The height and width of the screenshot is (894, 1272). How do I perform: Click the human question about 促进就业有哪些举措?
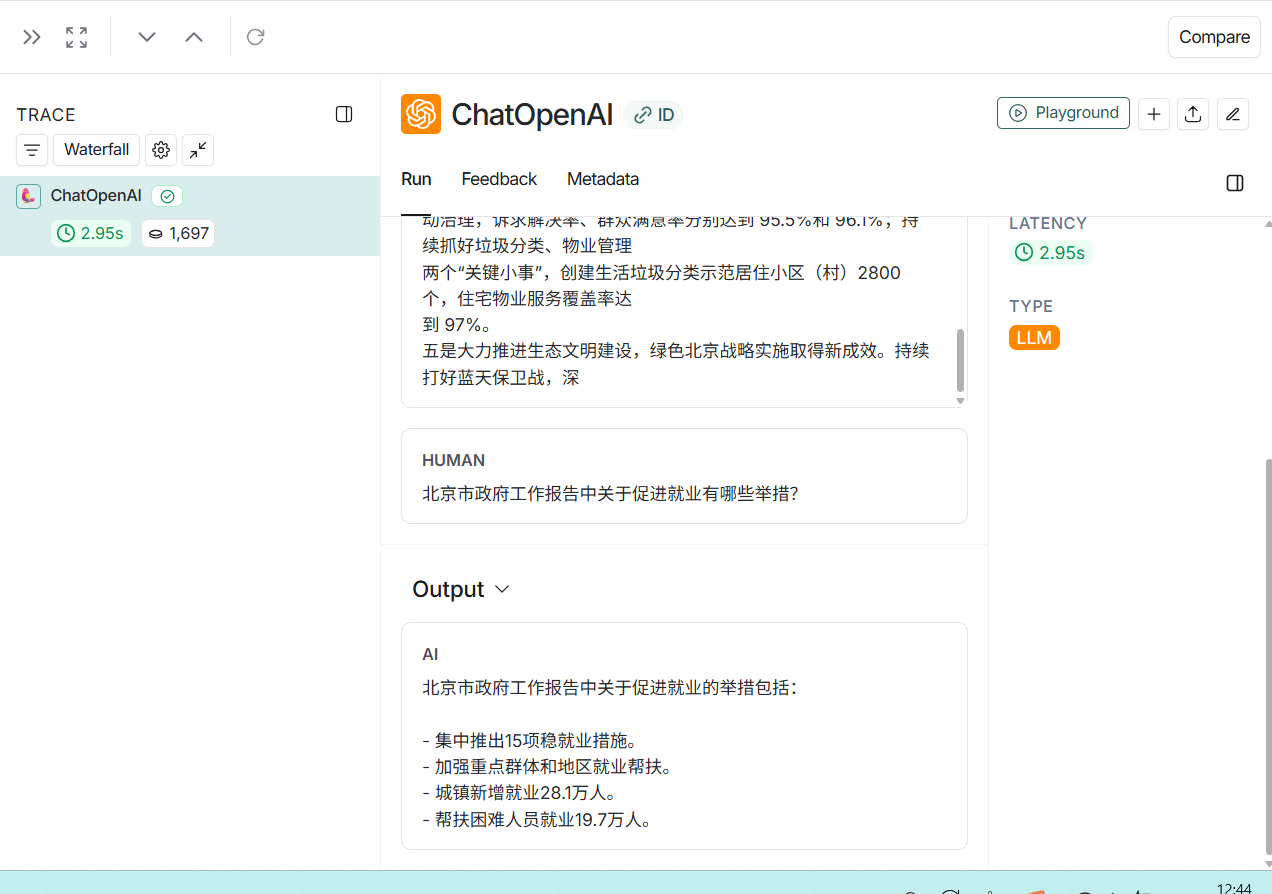[x=610, y=494]
